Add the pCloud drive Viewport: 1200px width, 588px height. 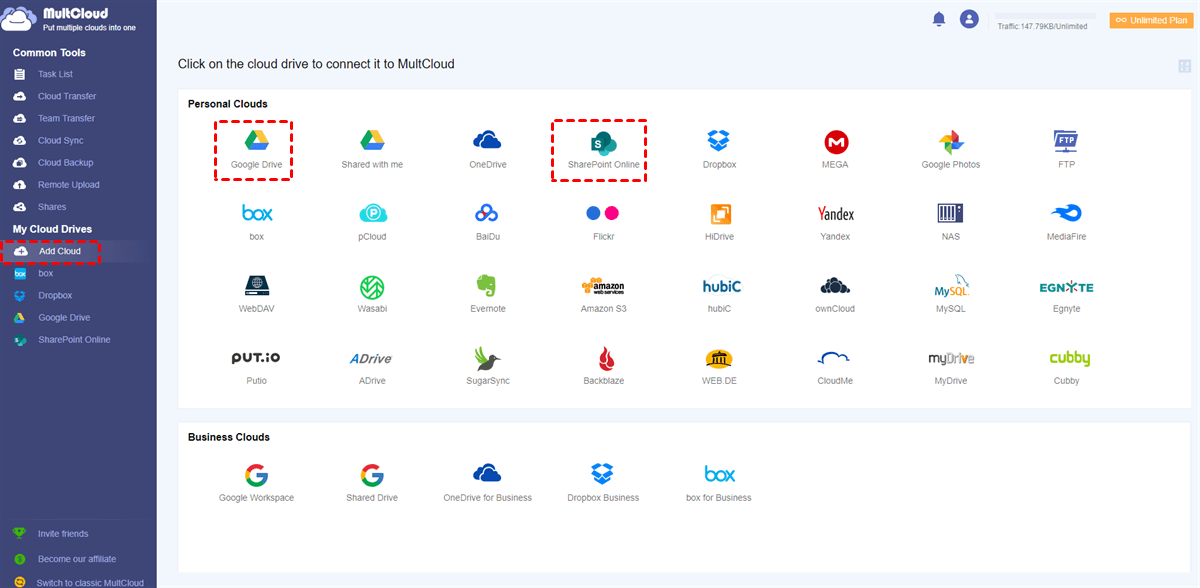click(372, 213)
